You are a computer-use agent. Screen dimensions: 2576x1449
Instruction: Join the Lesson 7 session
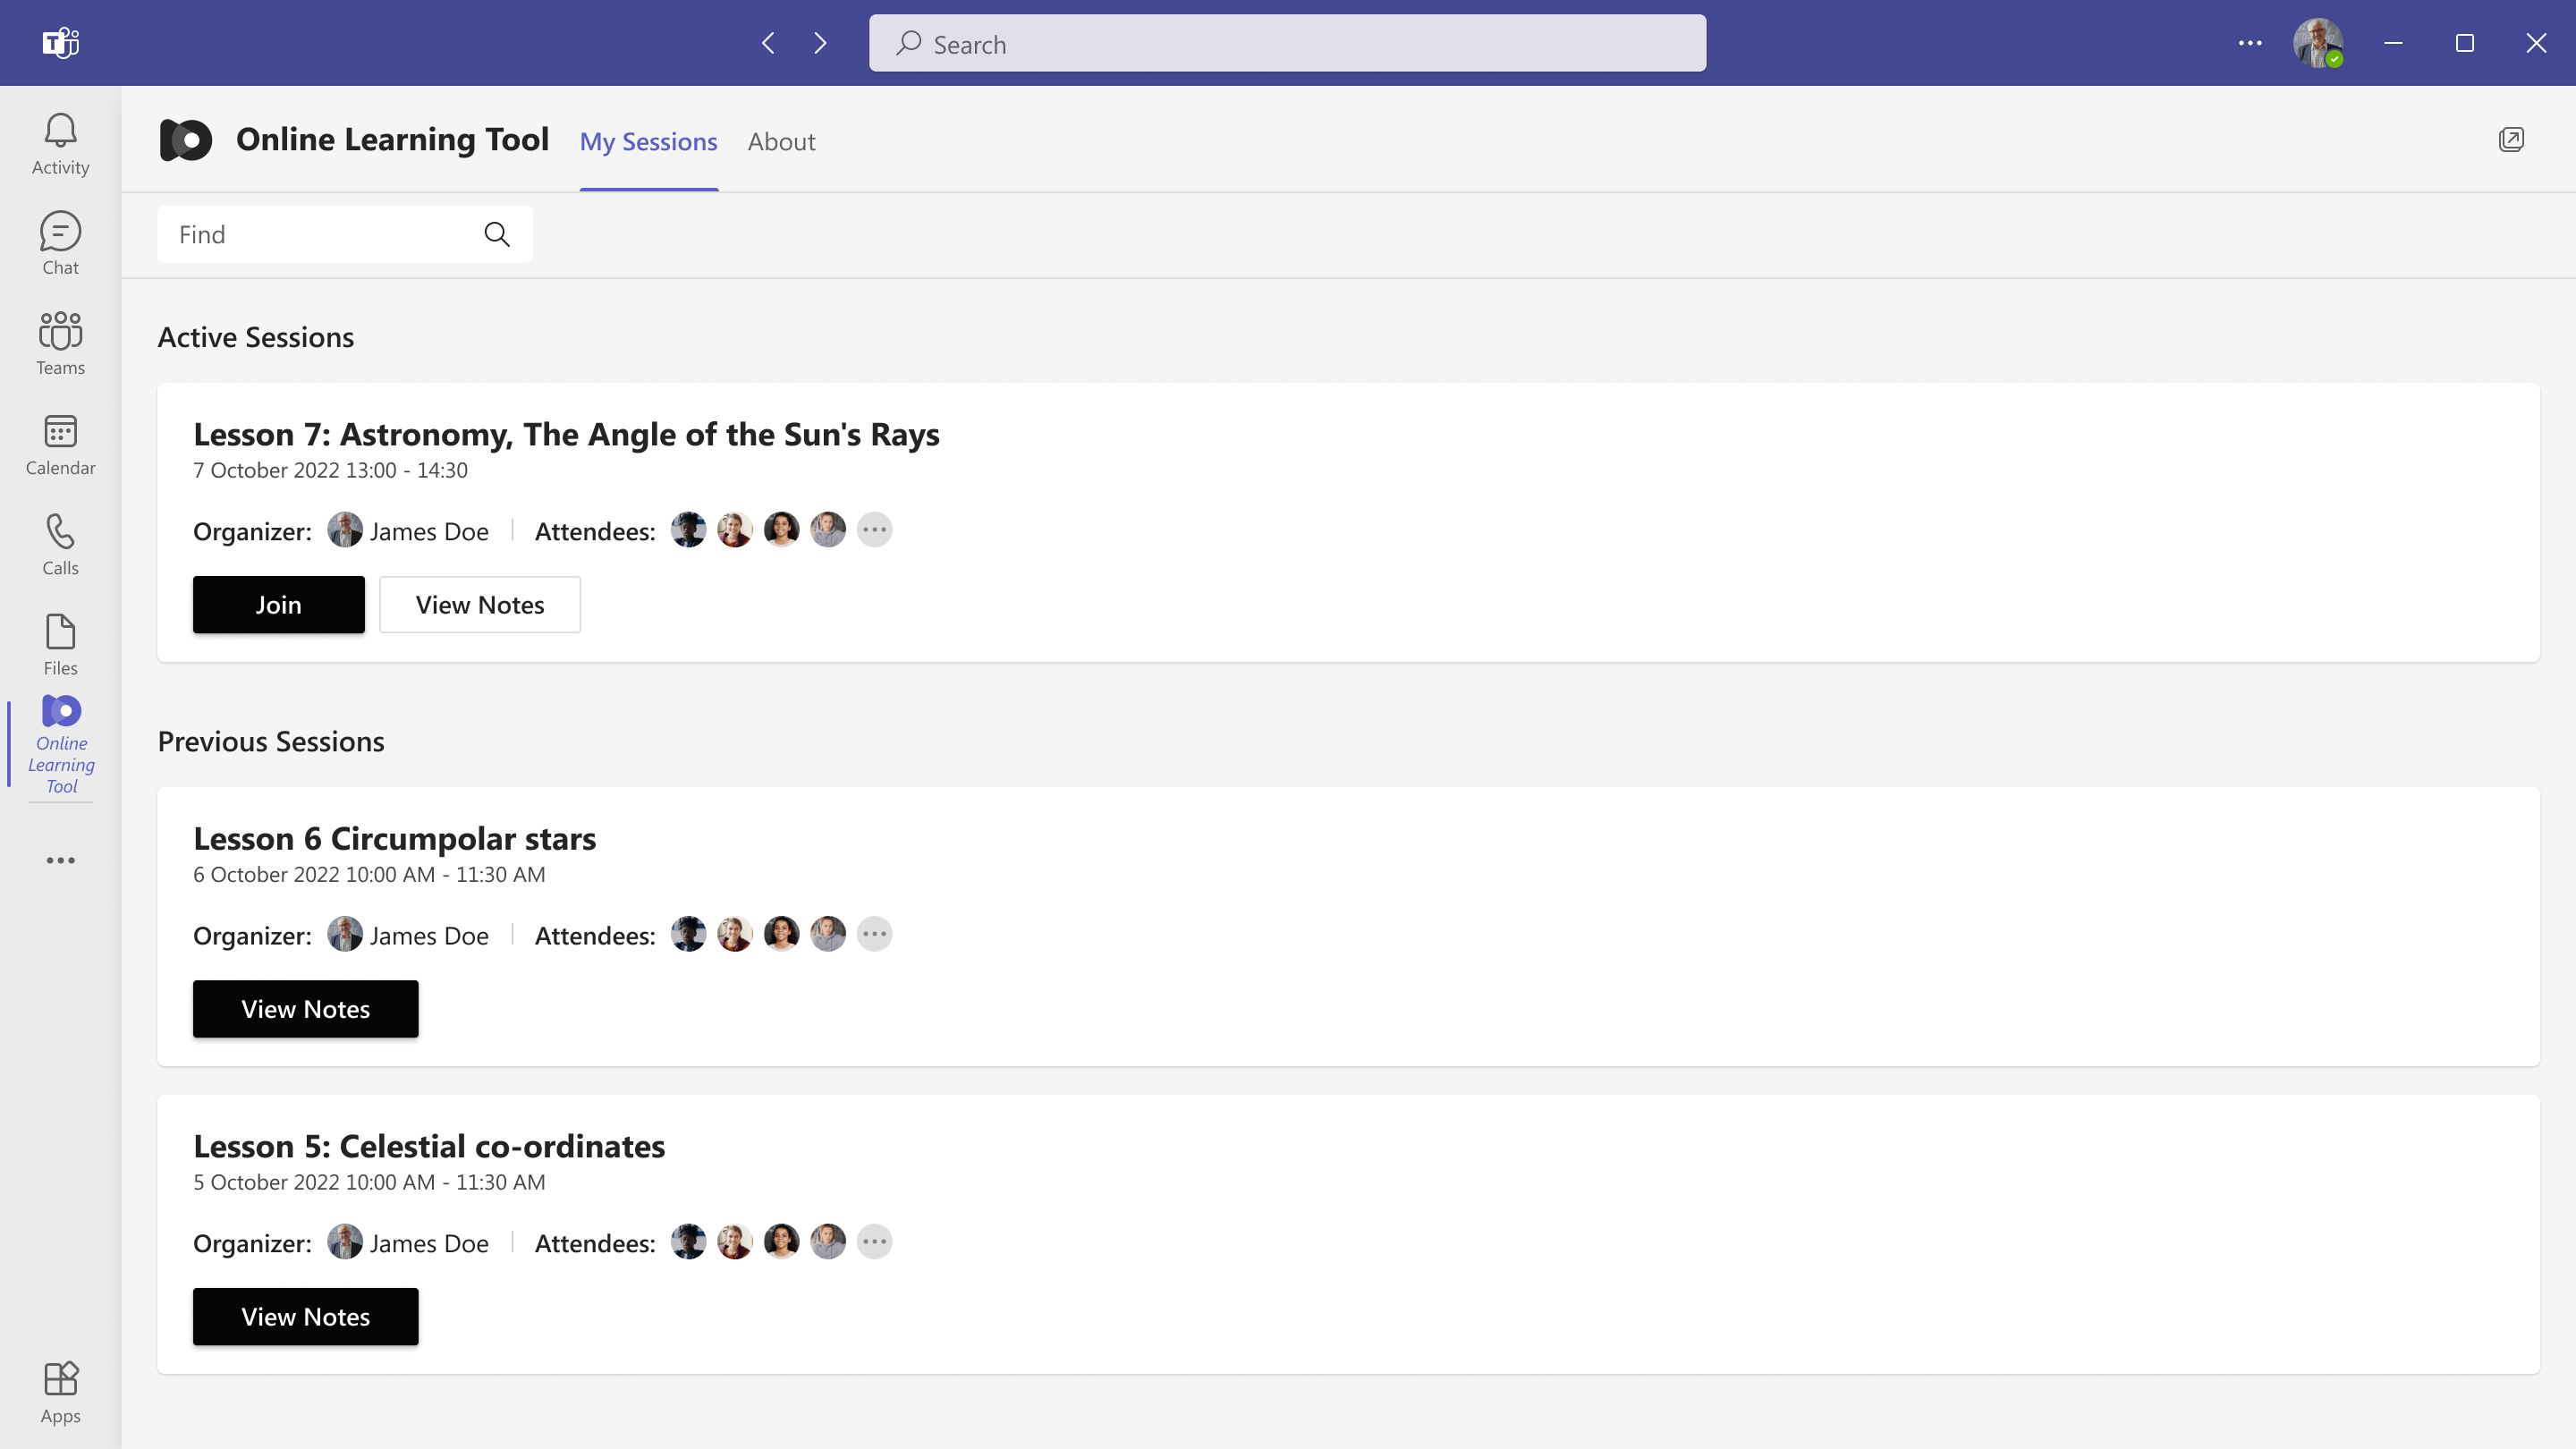coord(278,605)
